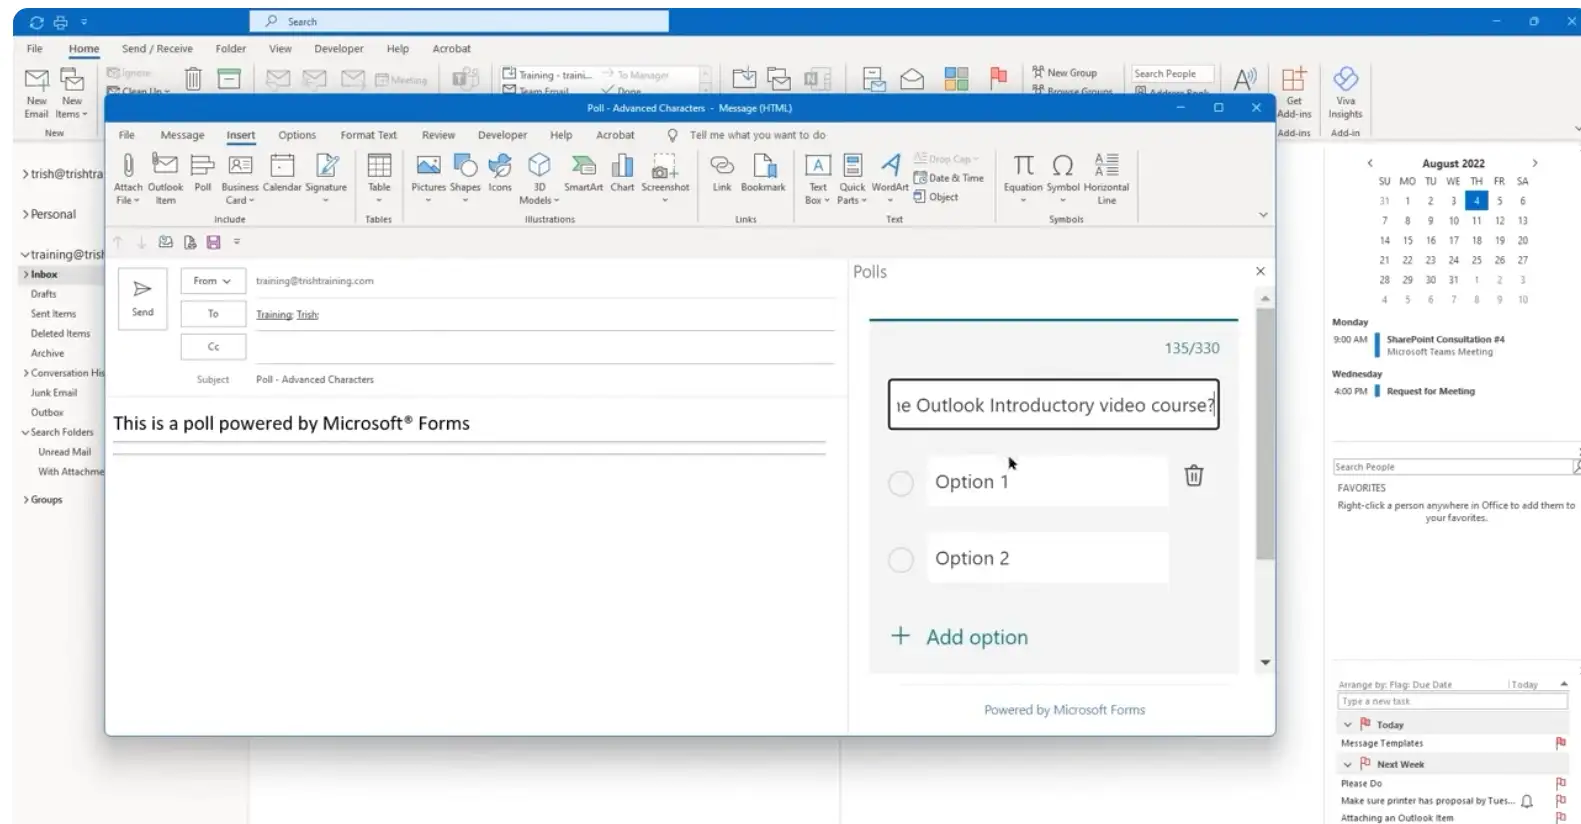
Task: Click the SmartArt icon
Action: 583,173
